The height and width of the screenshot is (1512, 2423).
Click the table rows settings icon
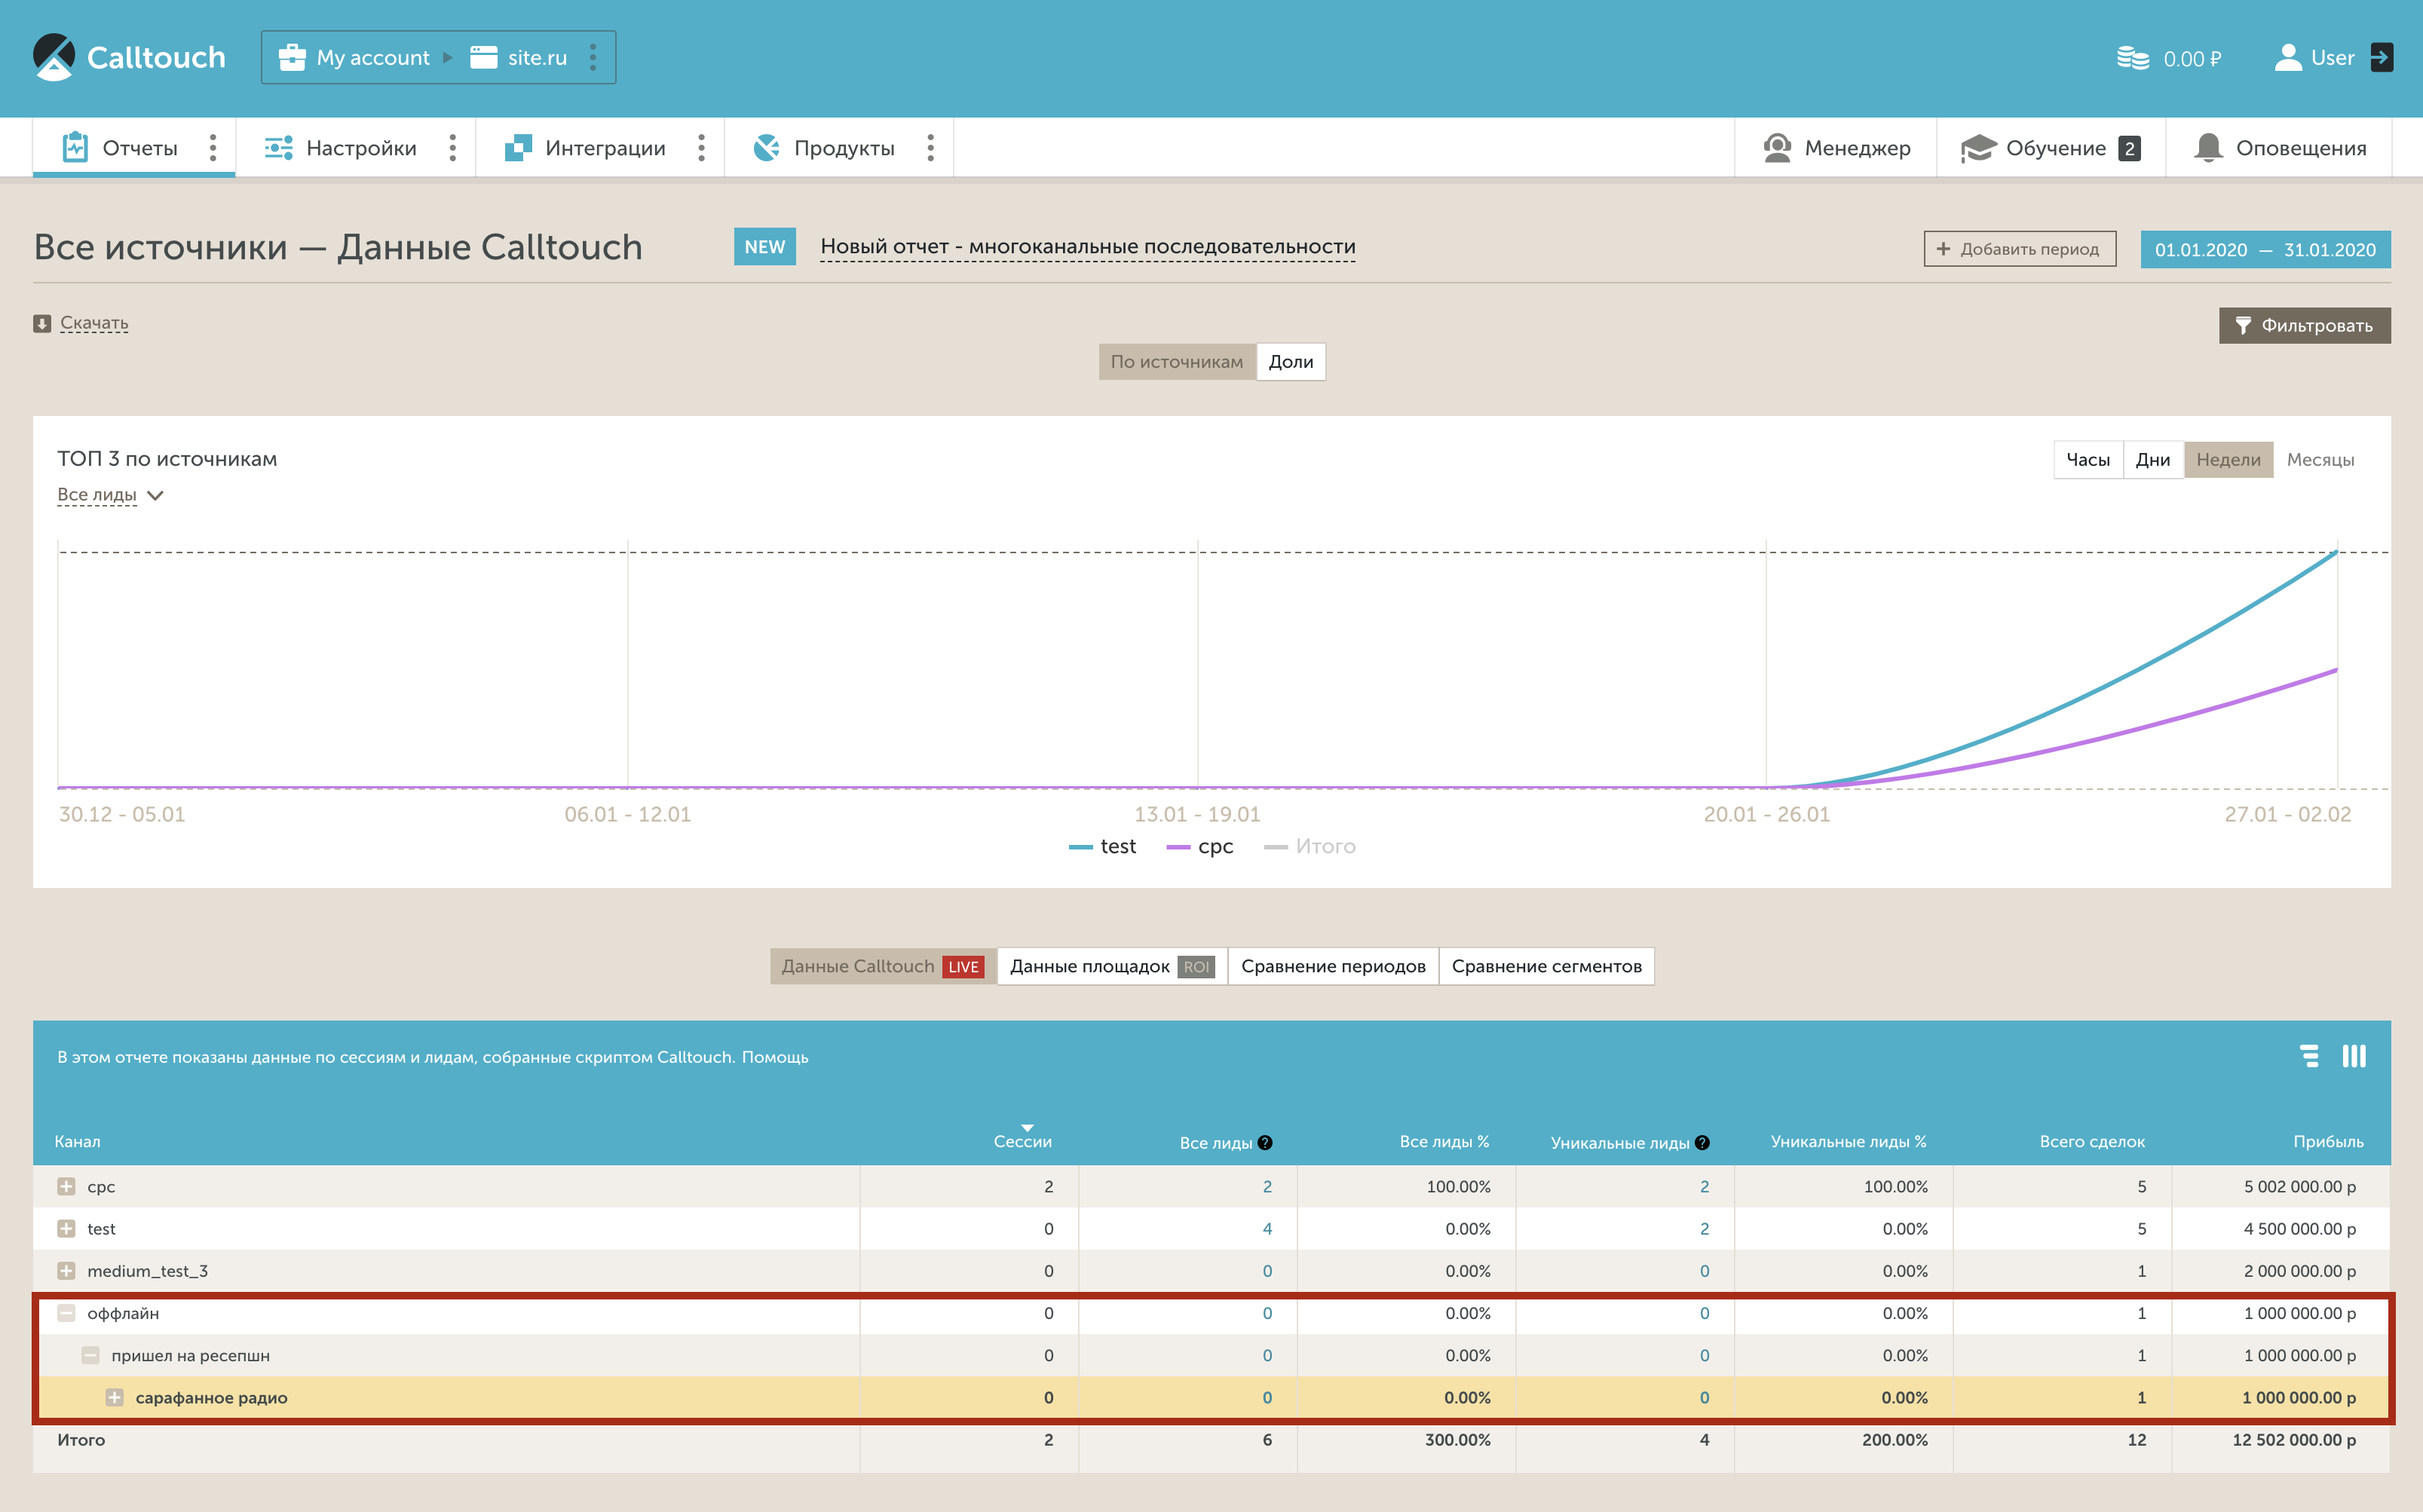click(x=2309, y=1056)
